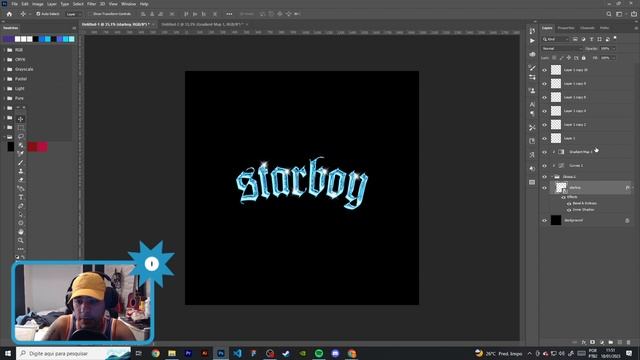
Task: Open Chrome from the taskbar
Action: coord(156,353)
